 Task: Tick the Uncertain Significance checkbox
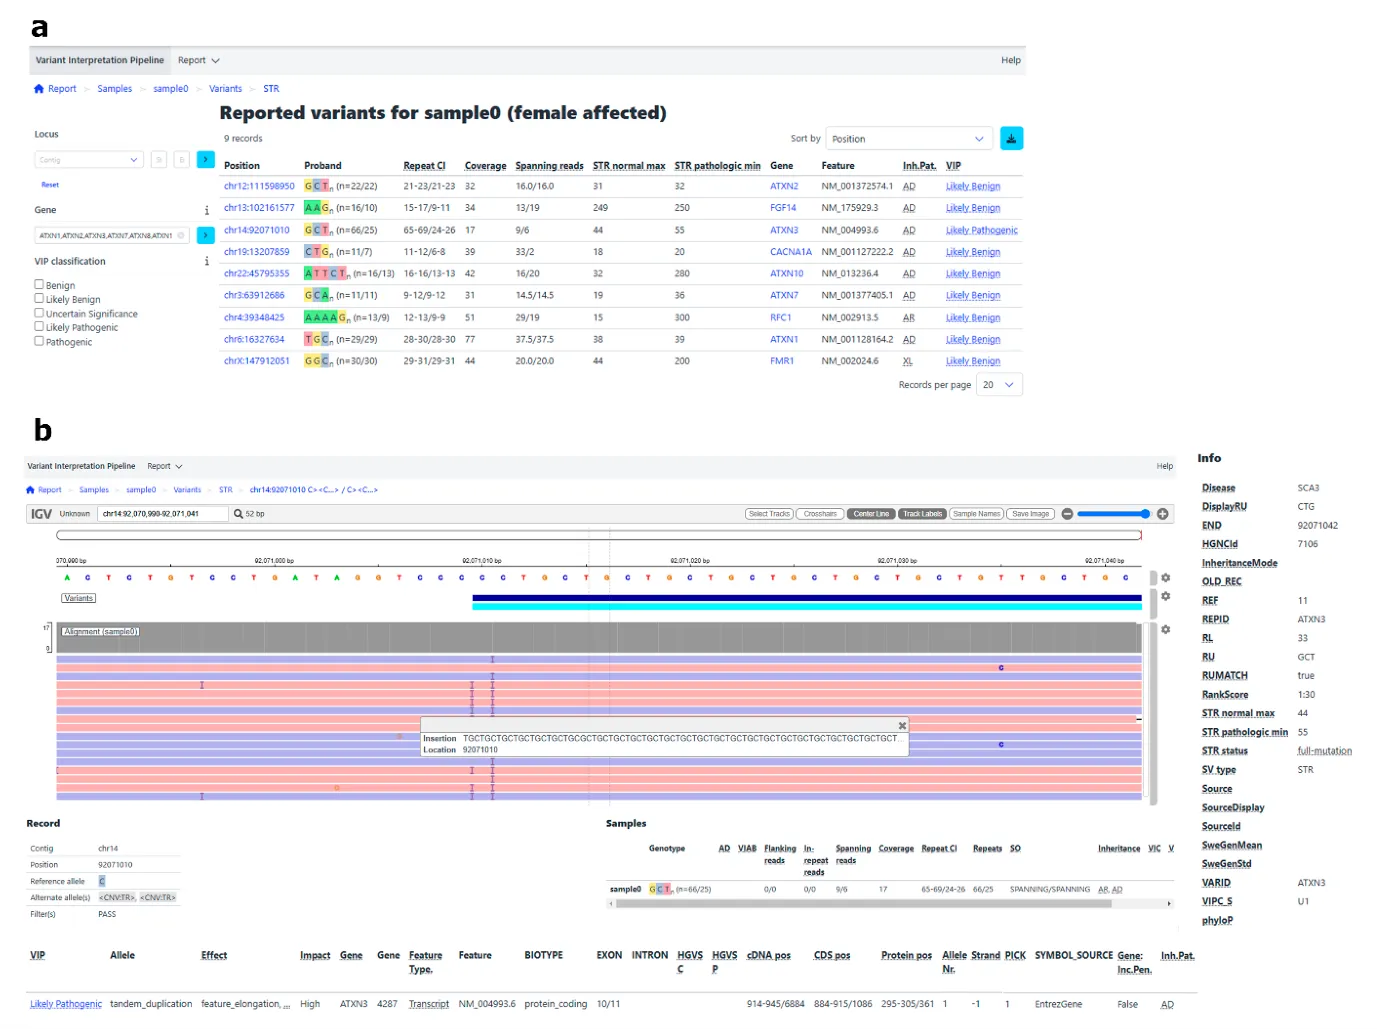tap(39, 313)
